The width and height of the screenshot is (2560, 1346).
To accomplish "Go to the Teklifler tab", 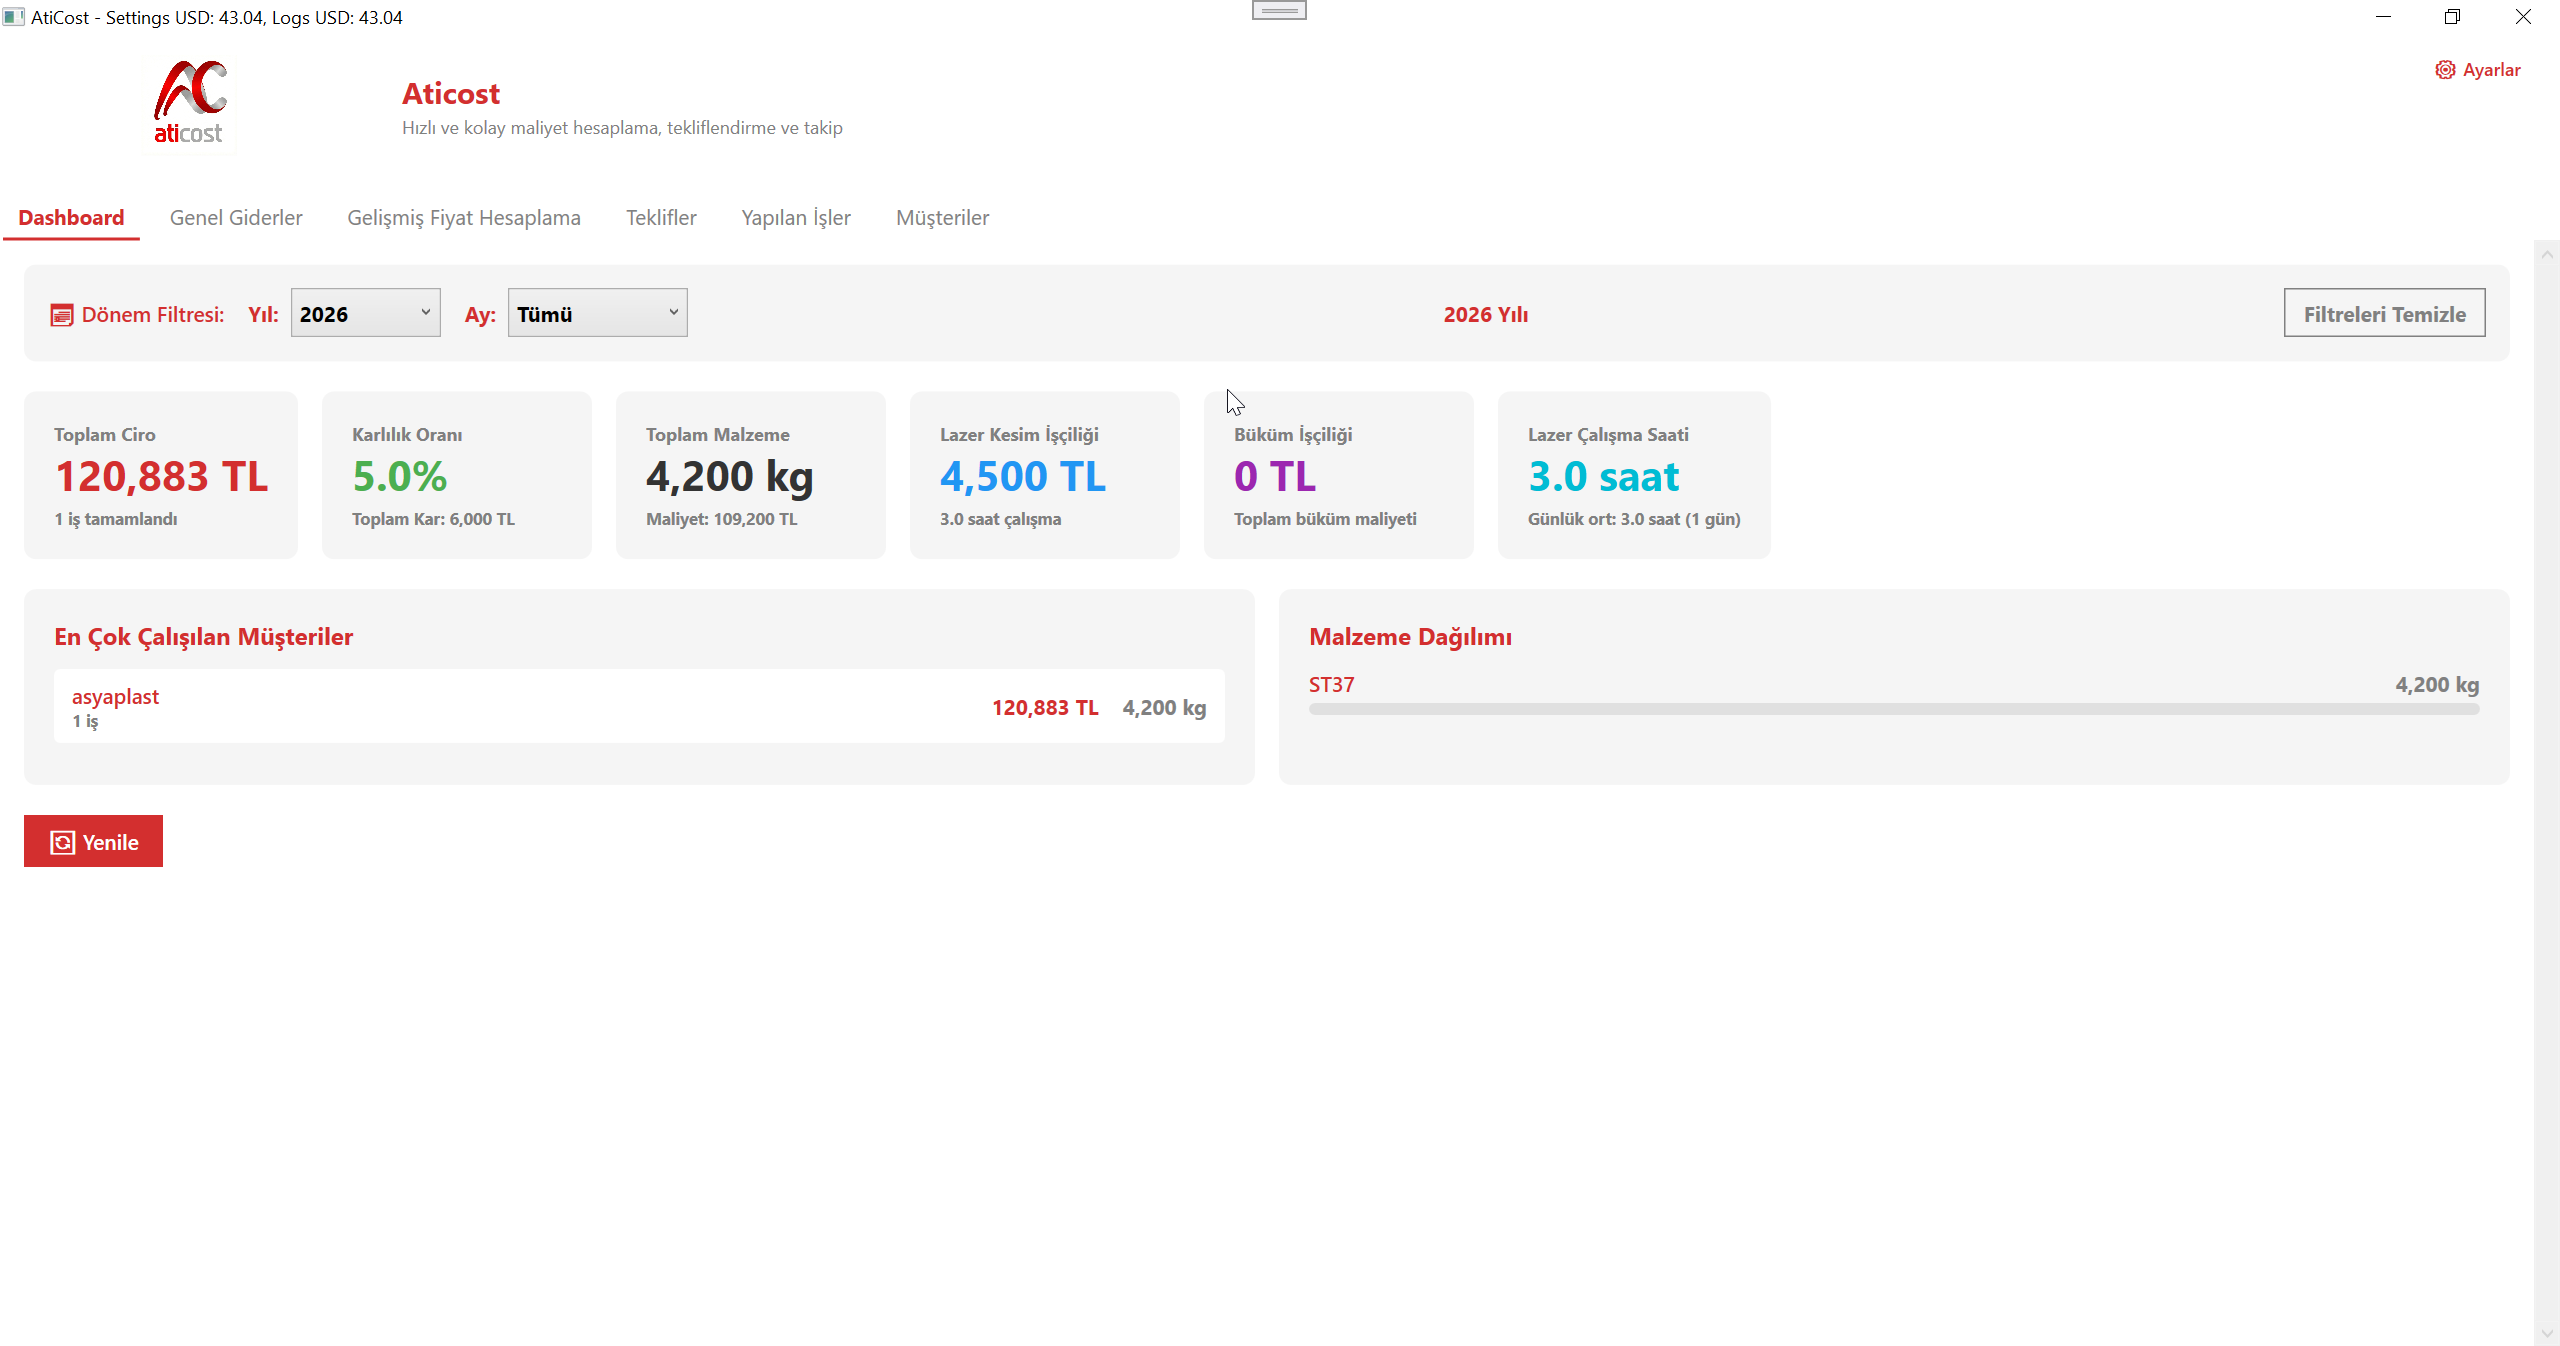I will coord(661,218).
